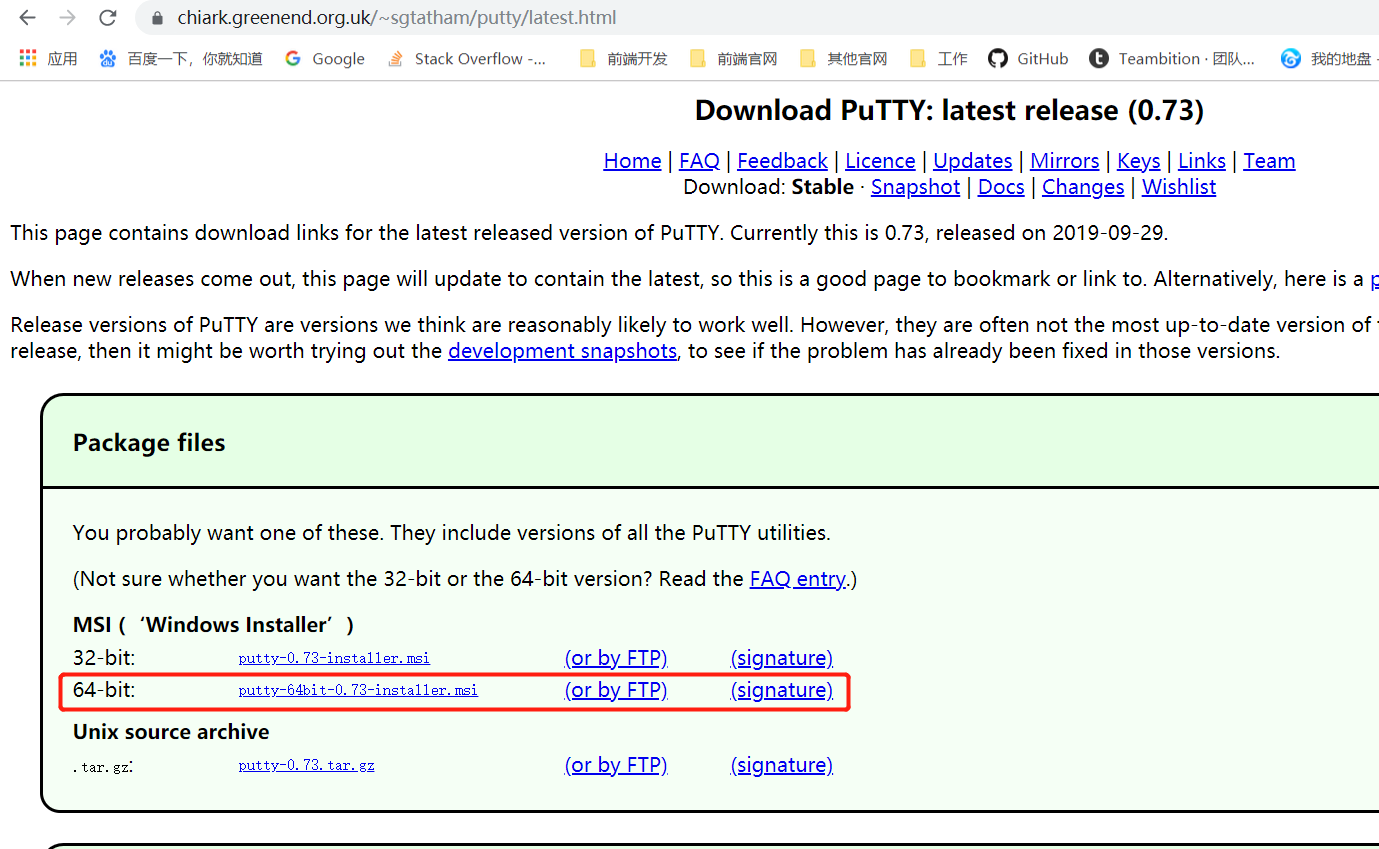Open 64-bit row's (signature) link
The image size is (1379, 849).
[x=782, y=690]
